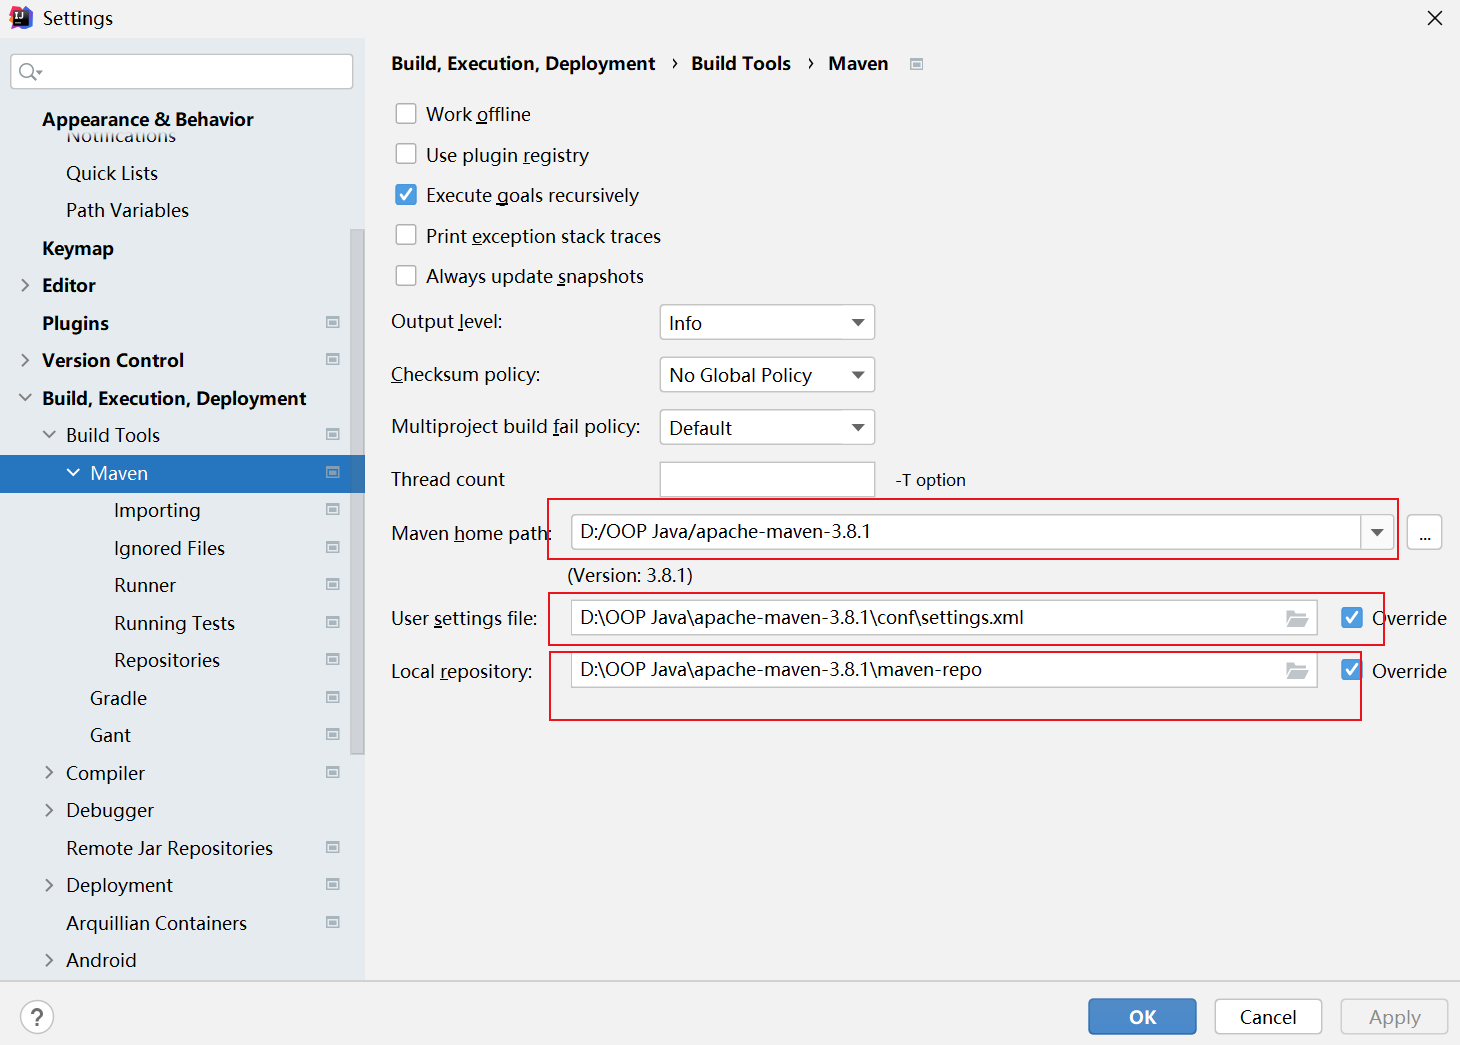The height and width of the screenshot is (1045, 1460).
Task: Click the project-level icon beside Gradle
Action: tap(333, 697)
